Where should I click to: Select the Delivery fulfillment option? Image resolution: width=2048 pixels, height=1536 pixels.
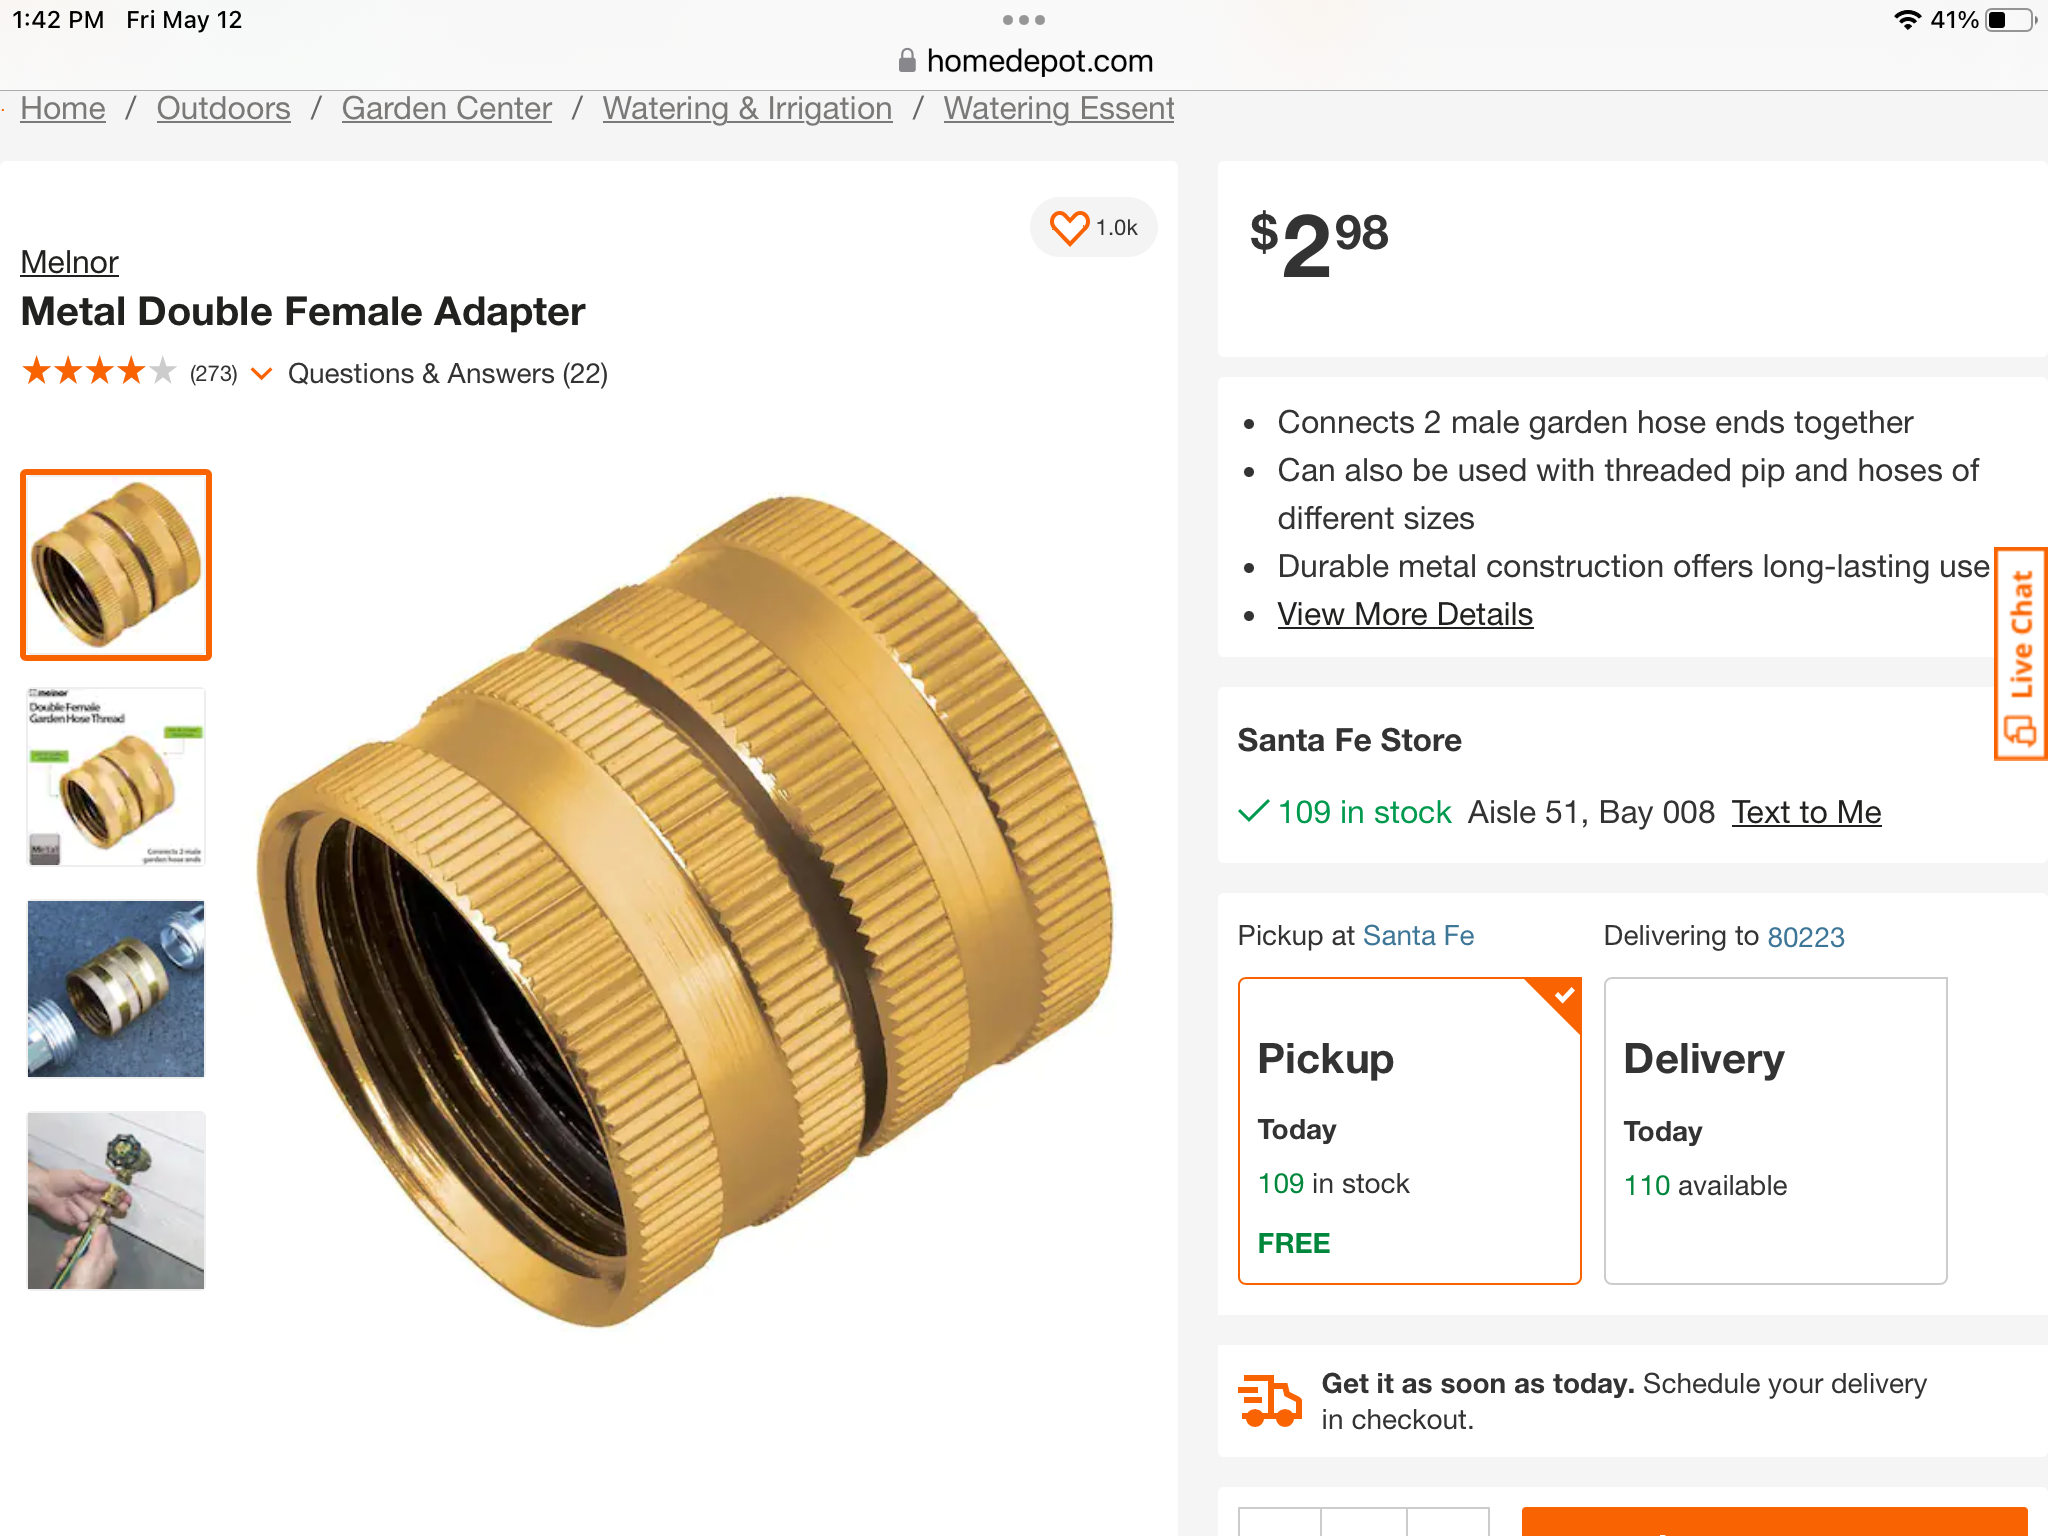click(1775, 1131)
